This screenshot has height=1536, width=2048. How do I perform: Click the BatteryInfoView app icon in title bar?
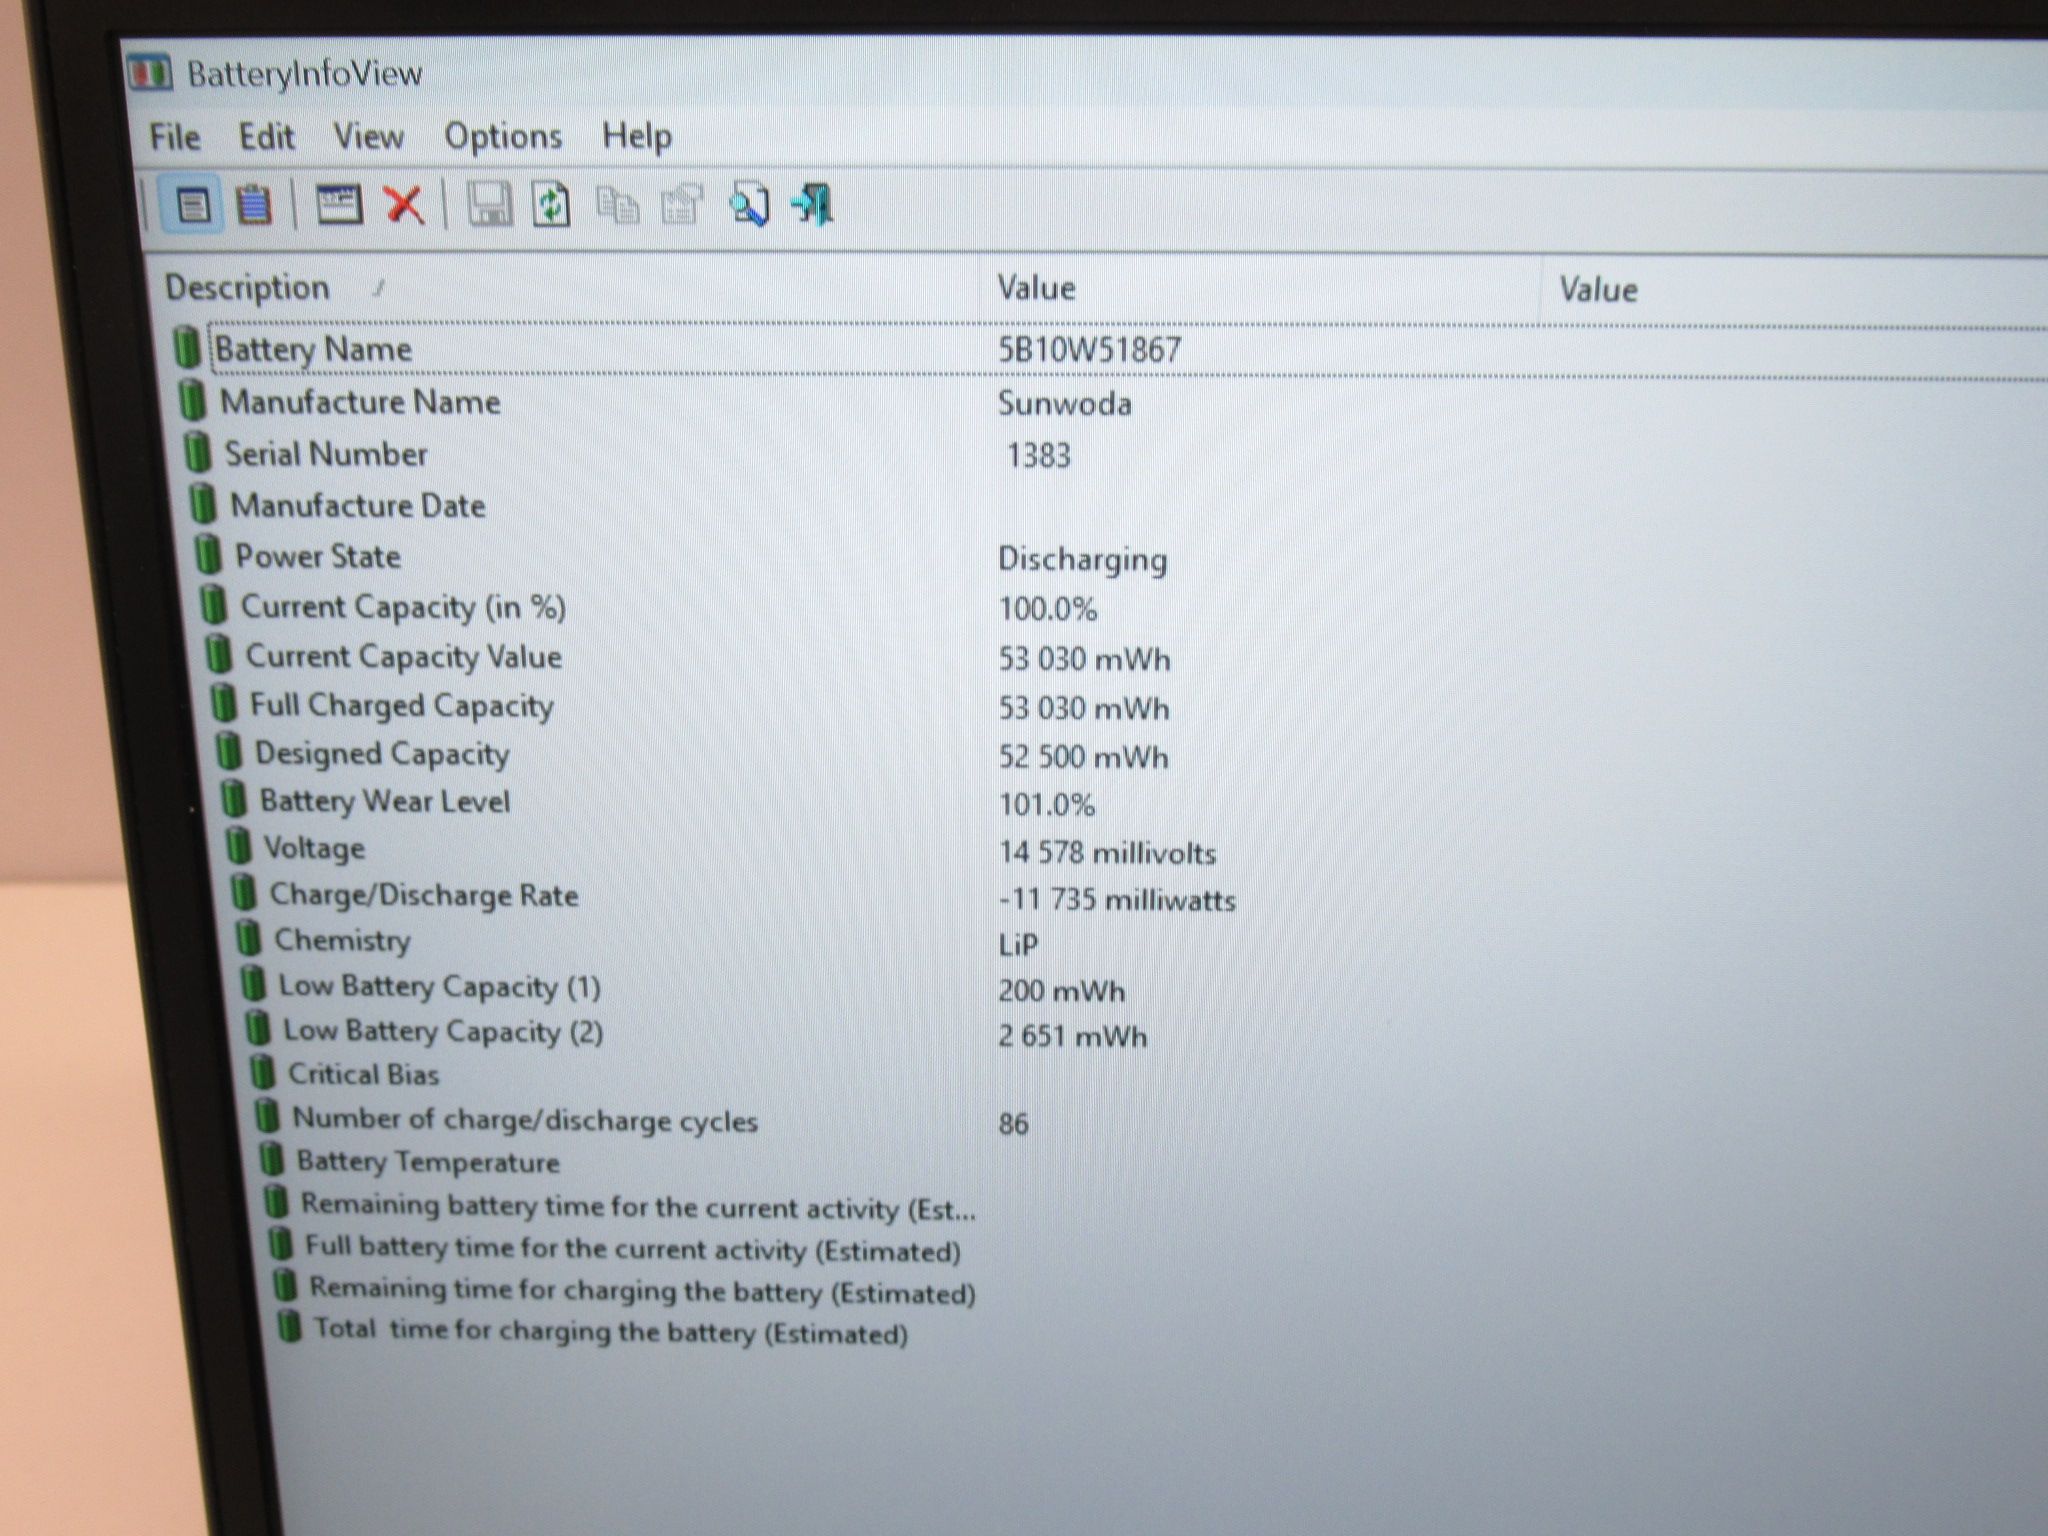150,73
